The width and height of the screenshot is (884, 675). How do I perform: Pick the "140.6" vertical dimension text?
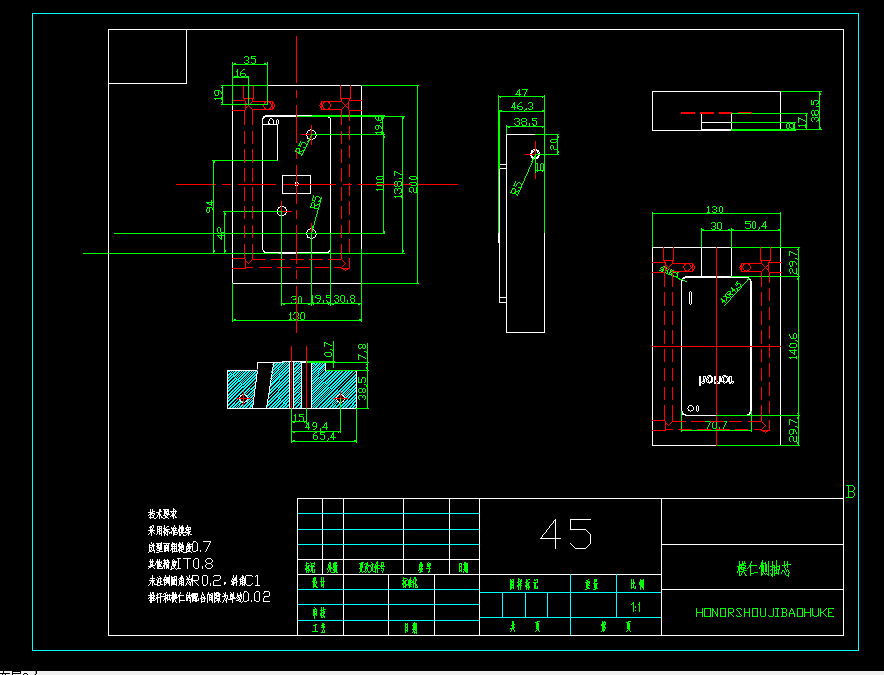tap(793, 346)
